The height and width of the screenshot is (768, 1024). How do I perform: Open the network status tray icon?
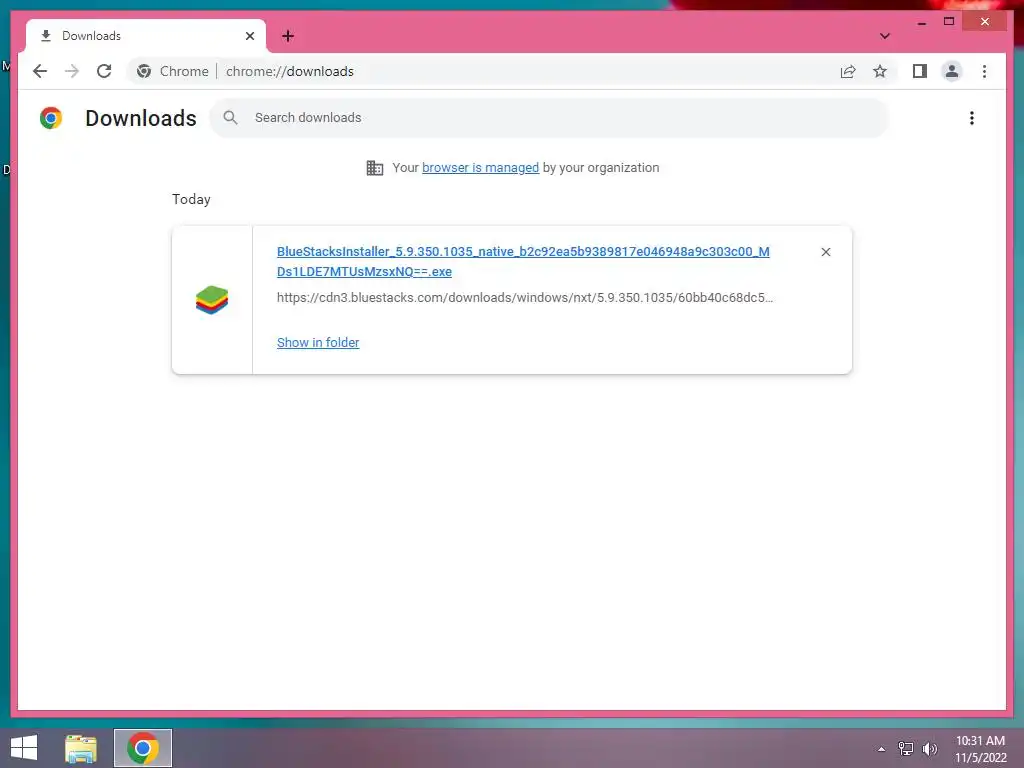coord(906,749)
